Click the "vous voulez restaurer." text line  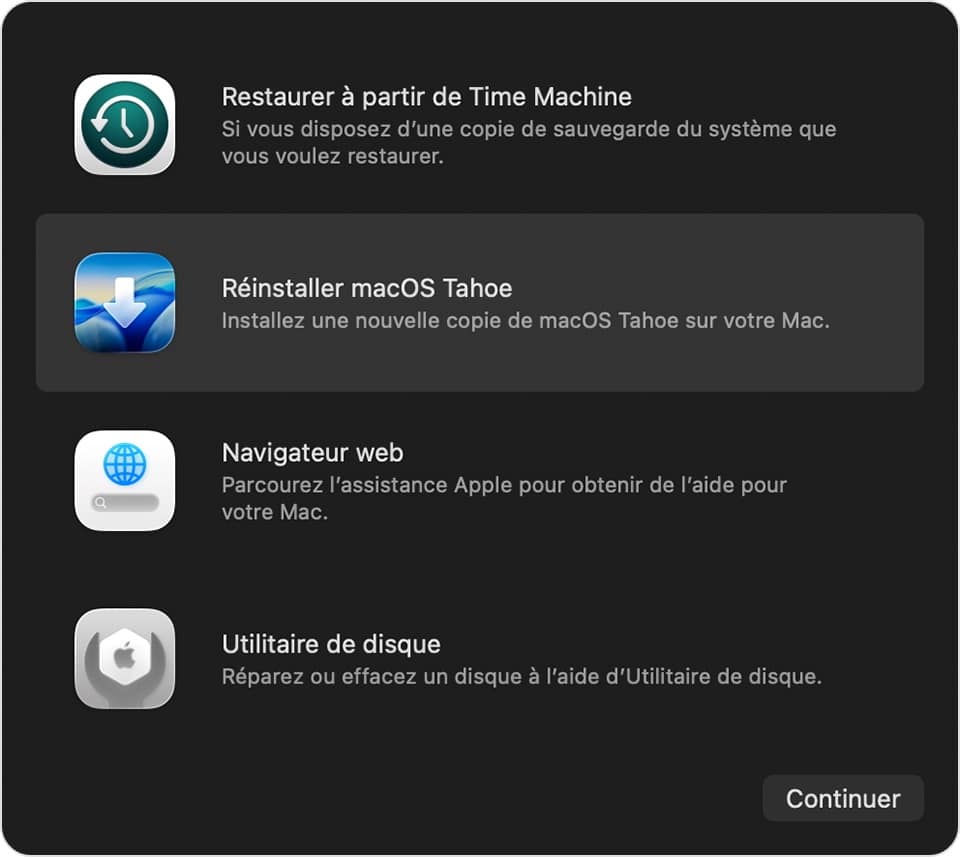click(x=332, y=157)
